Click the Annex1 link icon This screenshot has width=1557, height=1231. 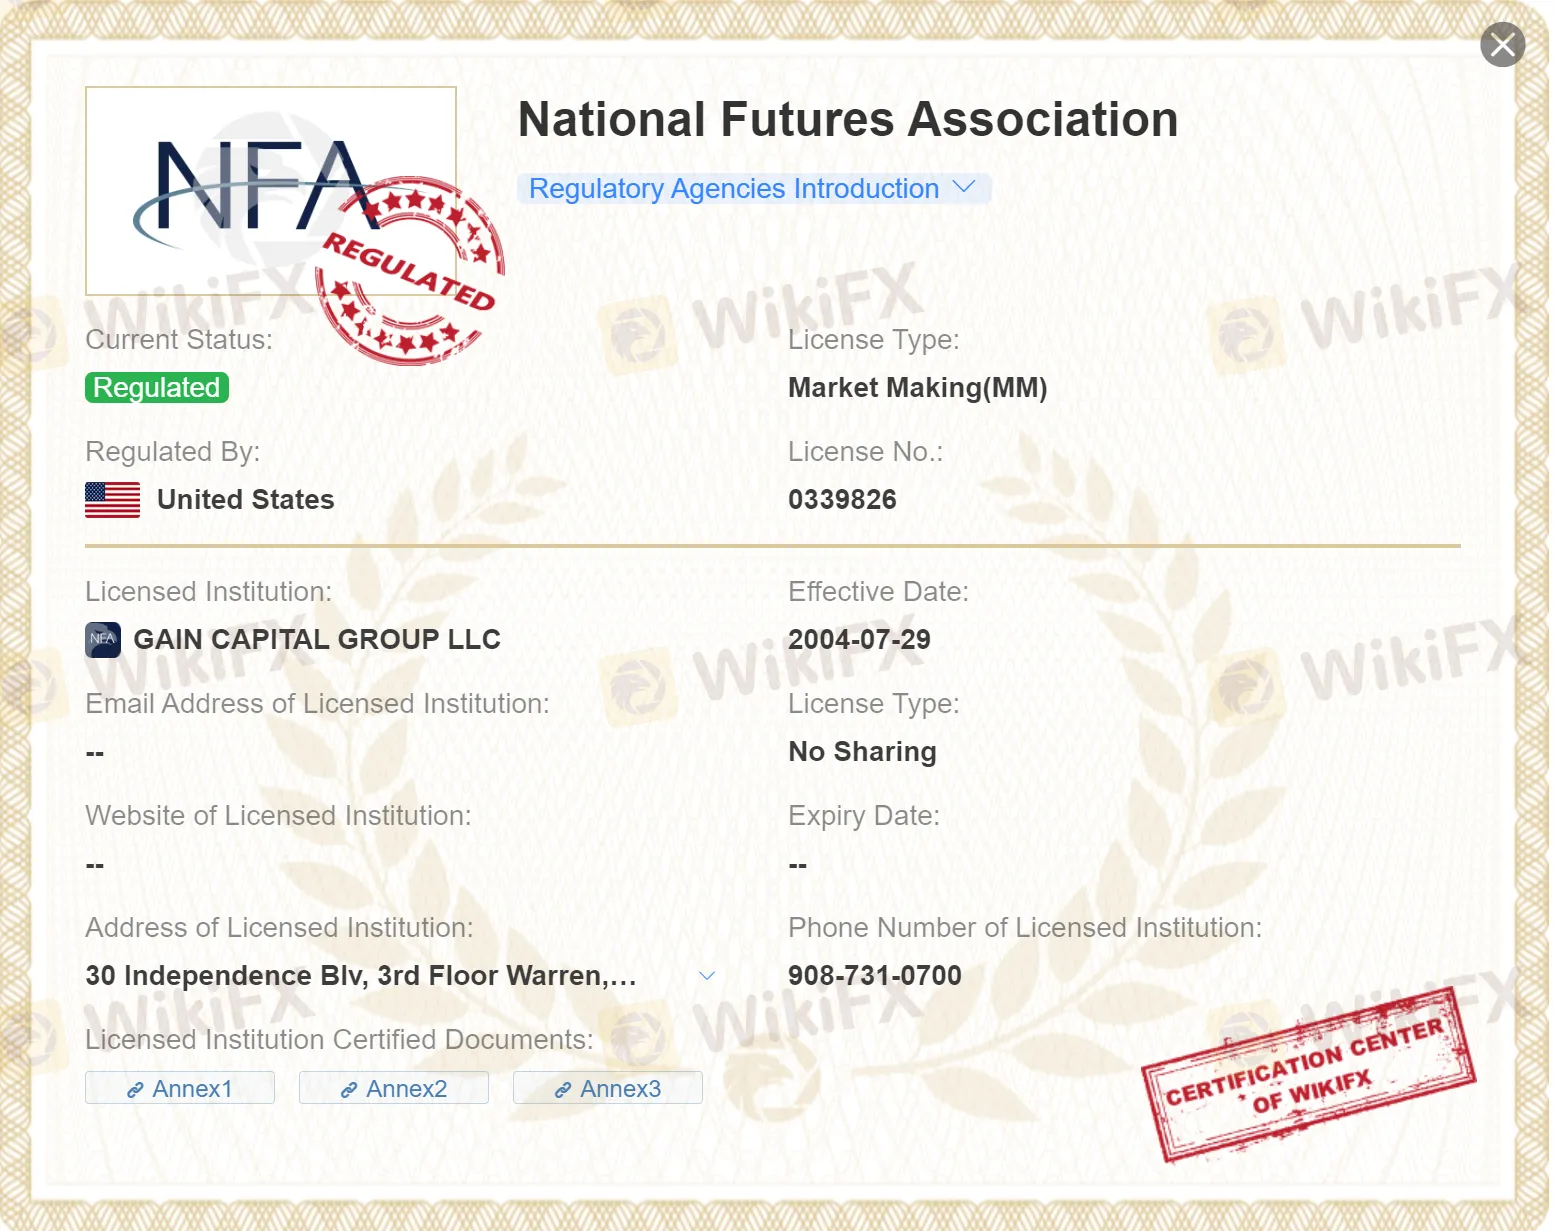tap(135, 1090)
